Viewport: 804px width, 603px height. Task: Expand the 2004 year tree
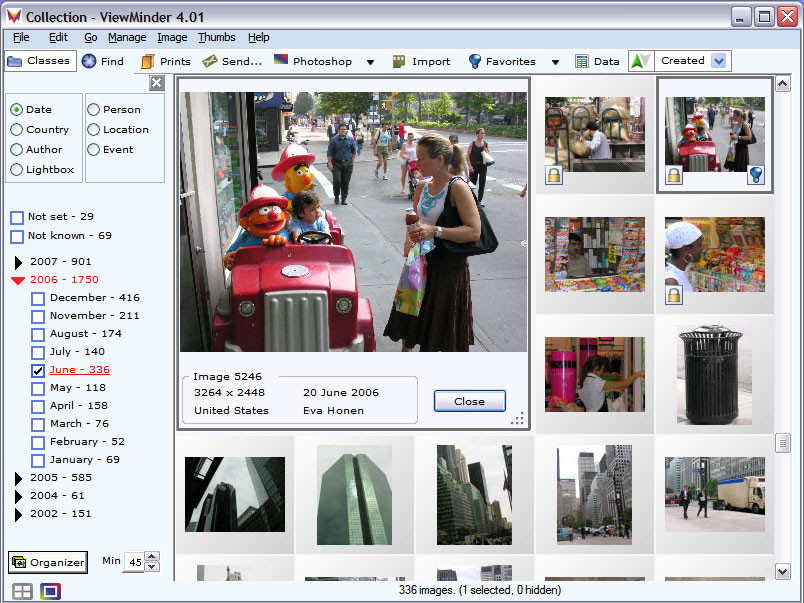click(x=18, y=496)
